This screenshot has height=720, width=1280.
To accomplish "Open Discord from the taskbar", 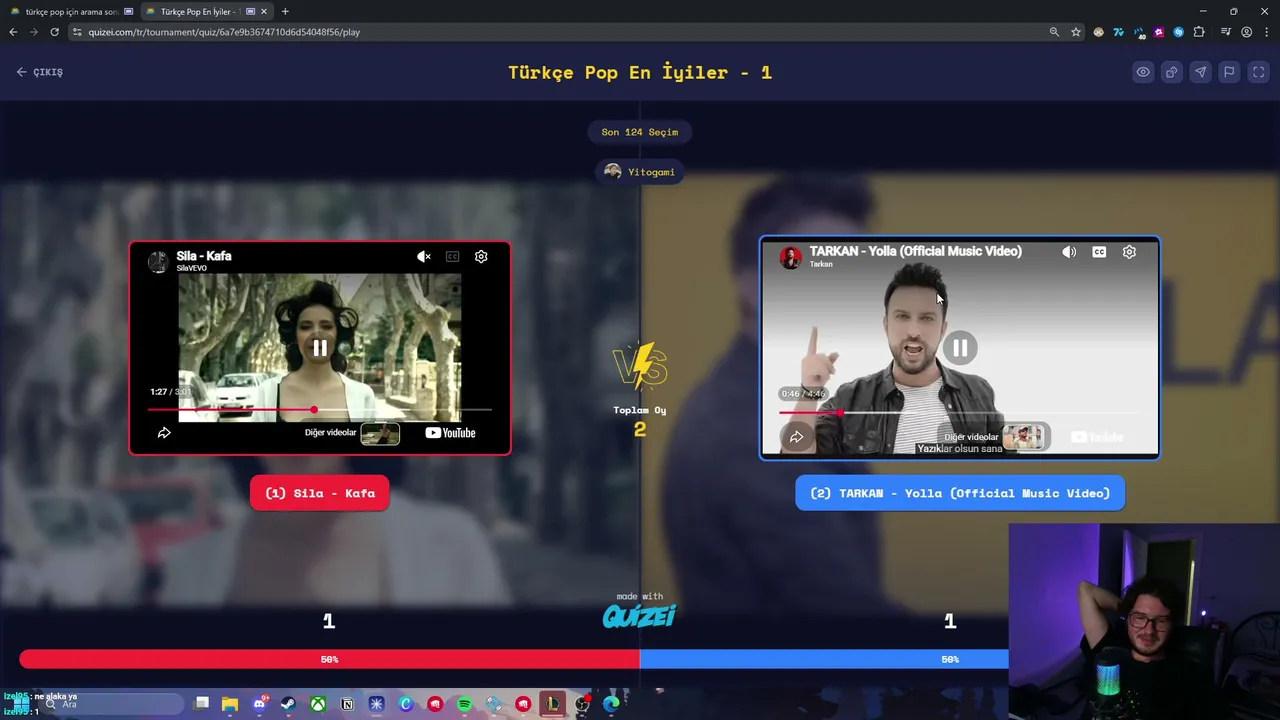I will pos(259,704).
